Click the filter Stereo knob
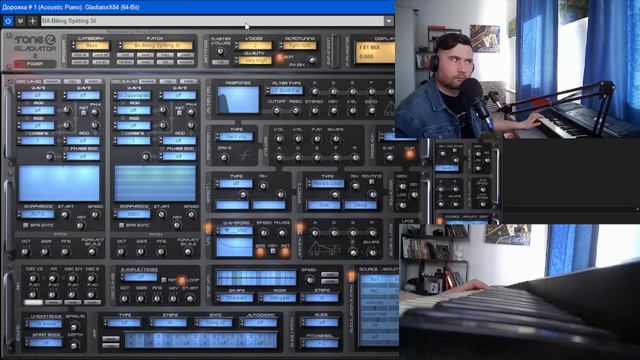 [x=314, y=111]
